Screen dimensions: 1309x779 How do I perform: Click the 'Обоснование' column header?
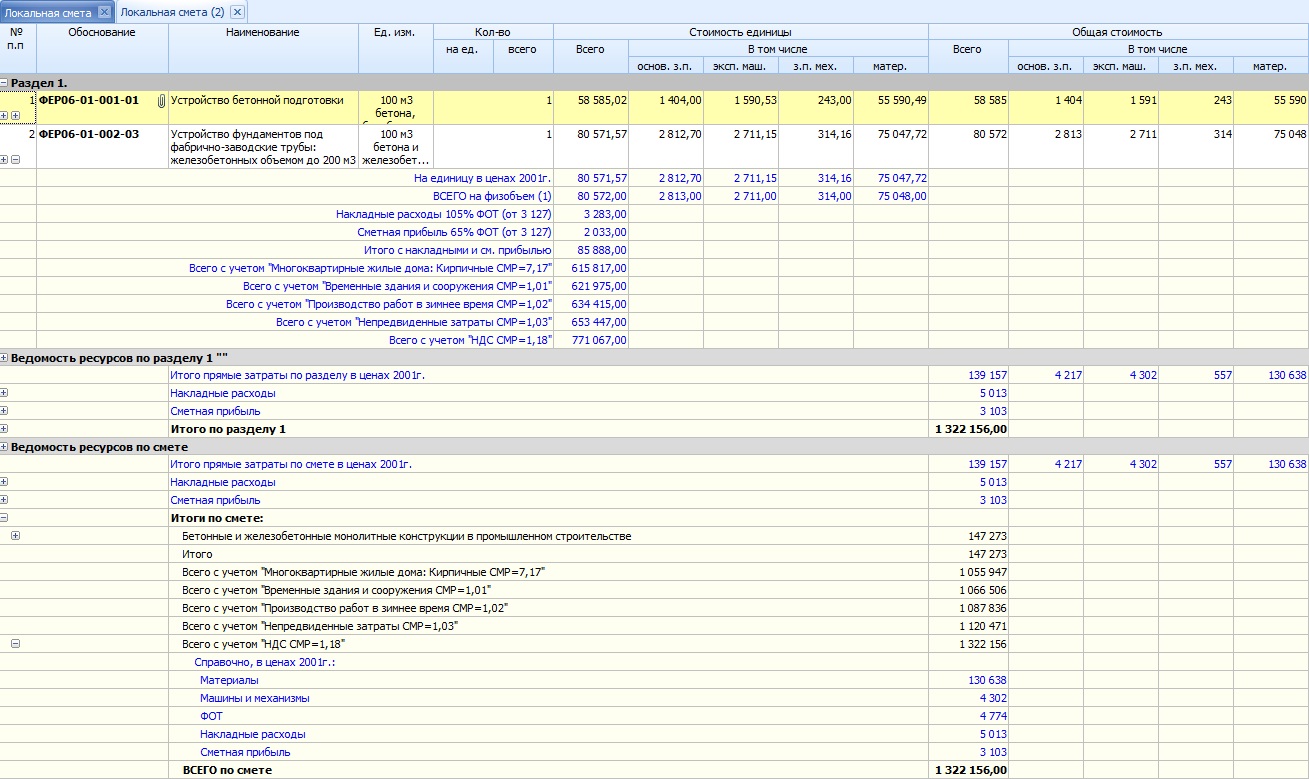102,33
